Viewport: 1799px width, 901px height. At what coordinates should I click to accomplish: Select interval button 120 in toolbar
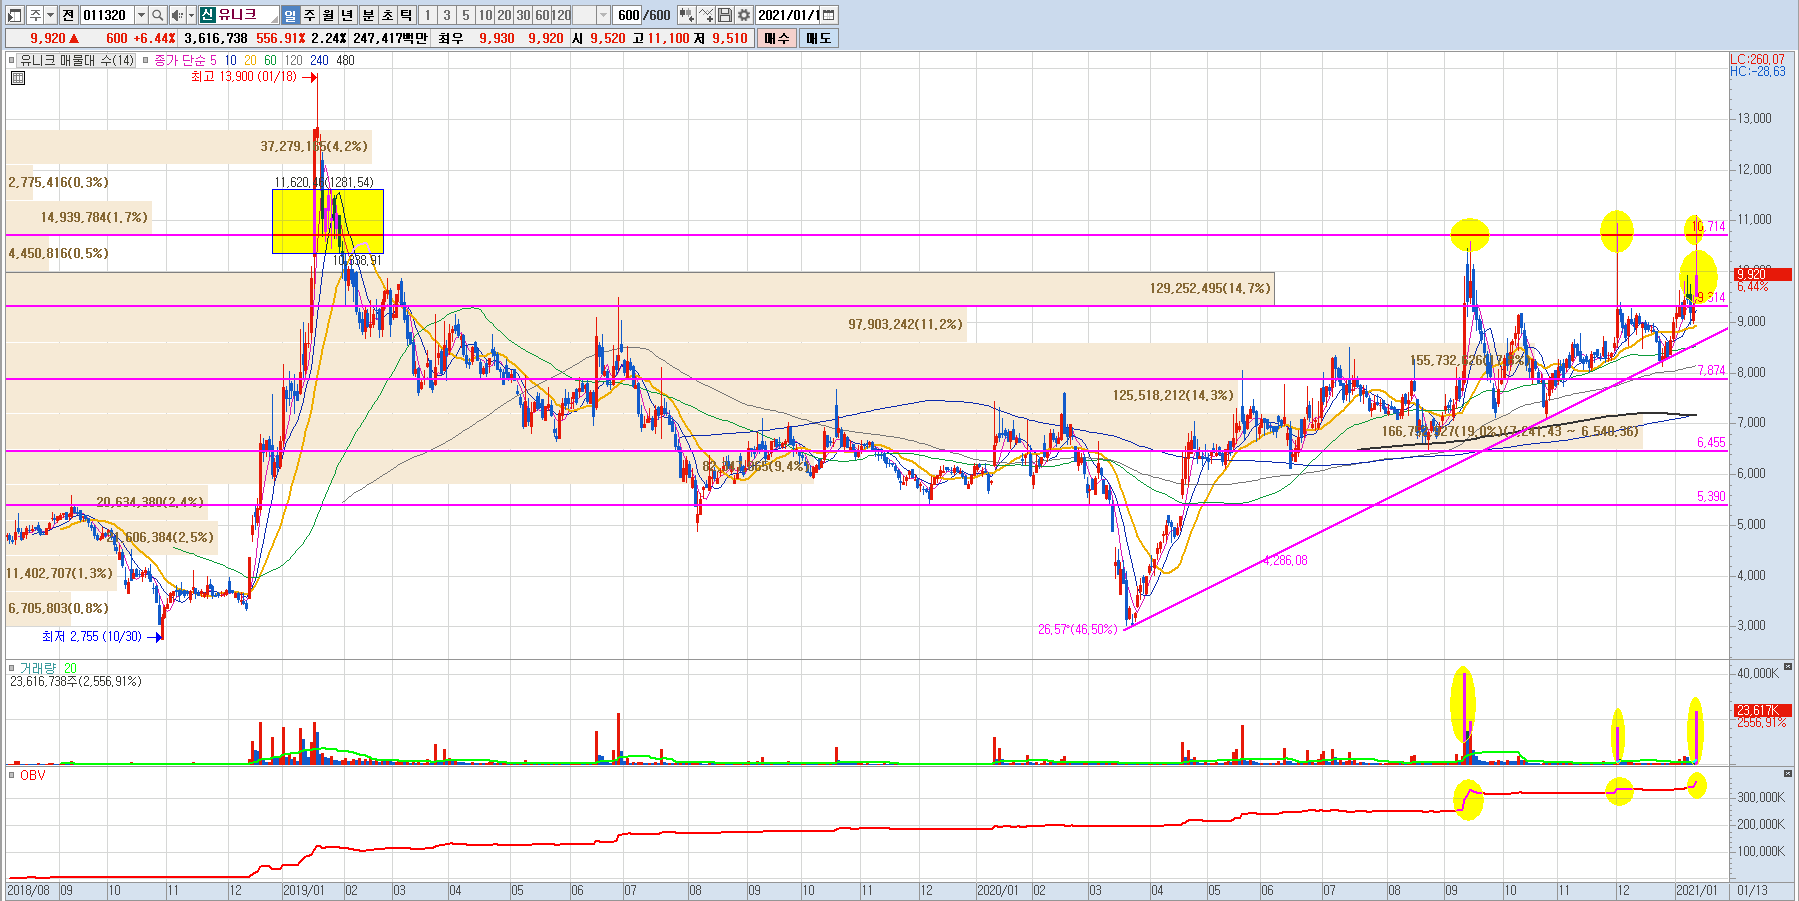tap(561, 15)
